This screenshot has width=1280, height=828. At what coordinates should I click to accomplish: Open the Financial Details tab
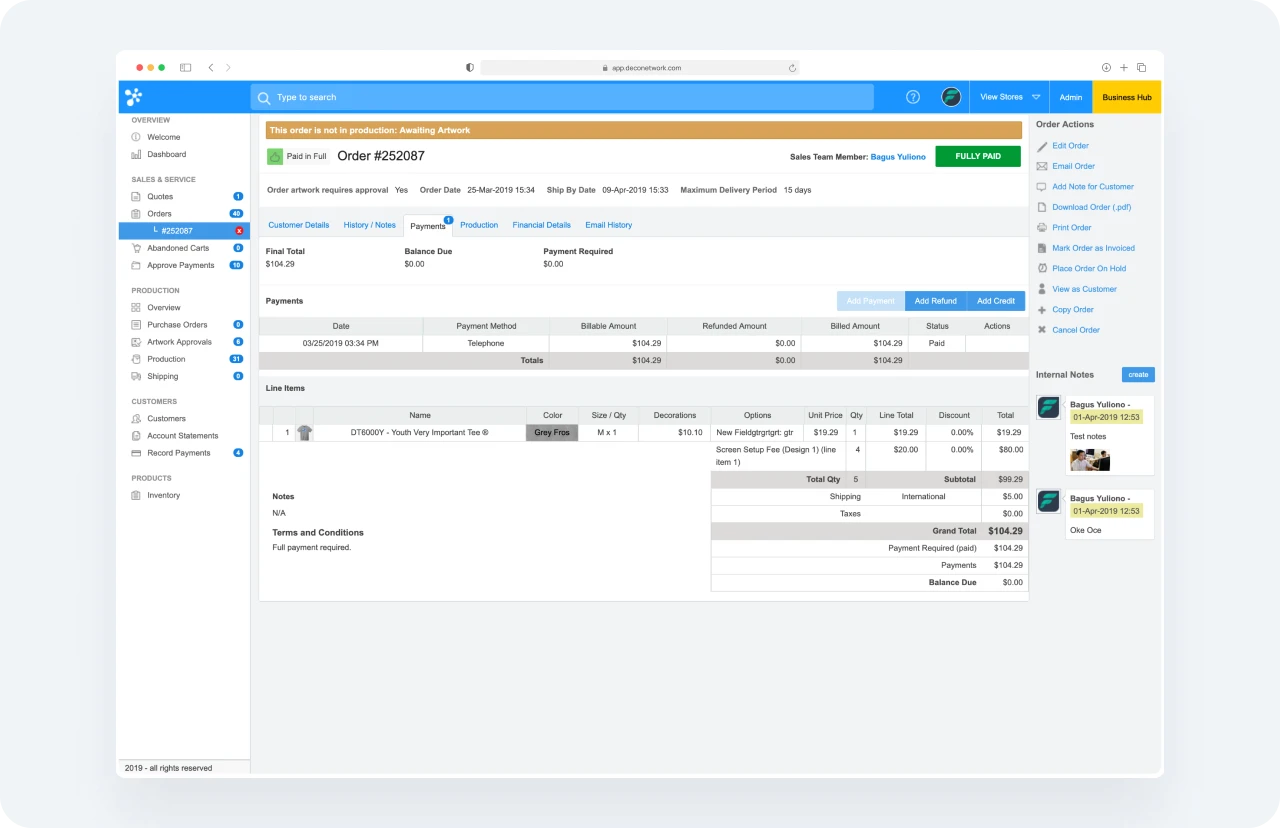(x=542, y=225)
